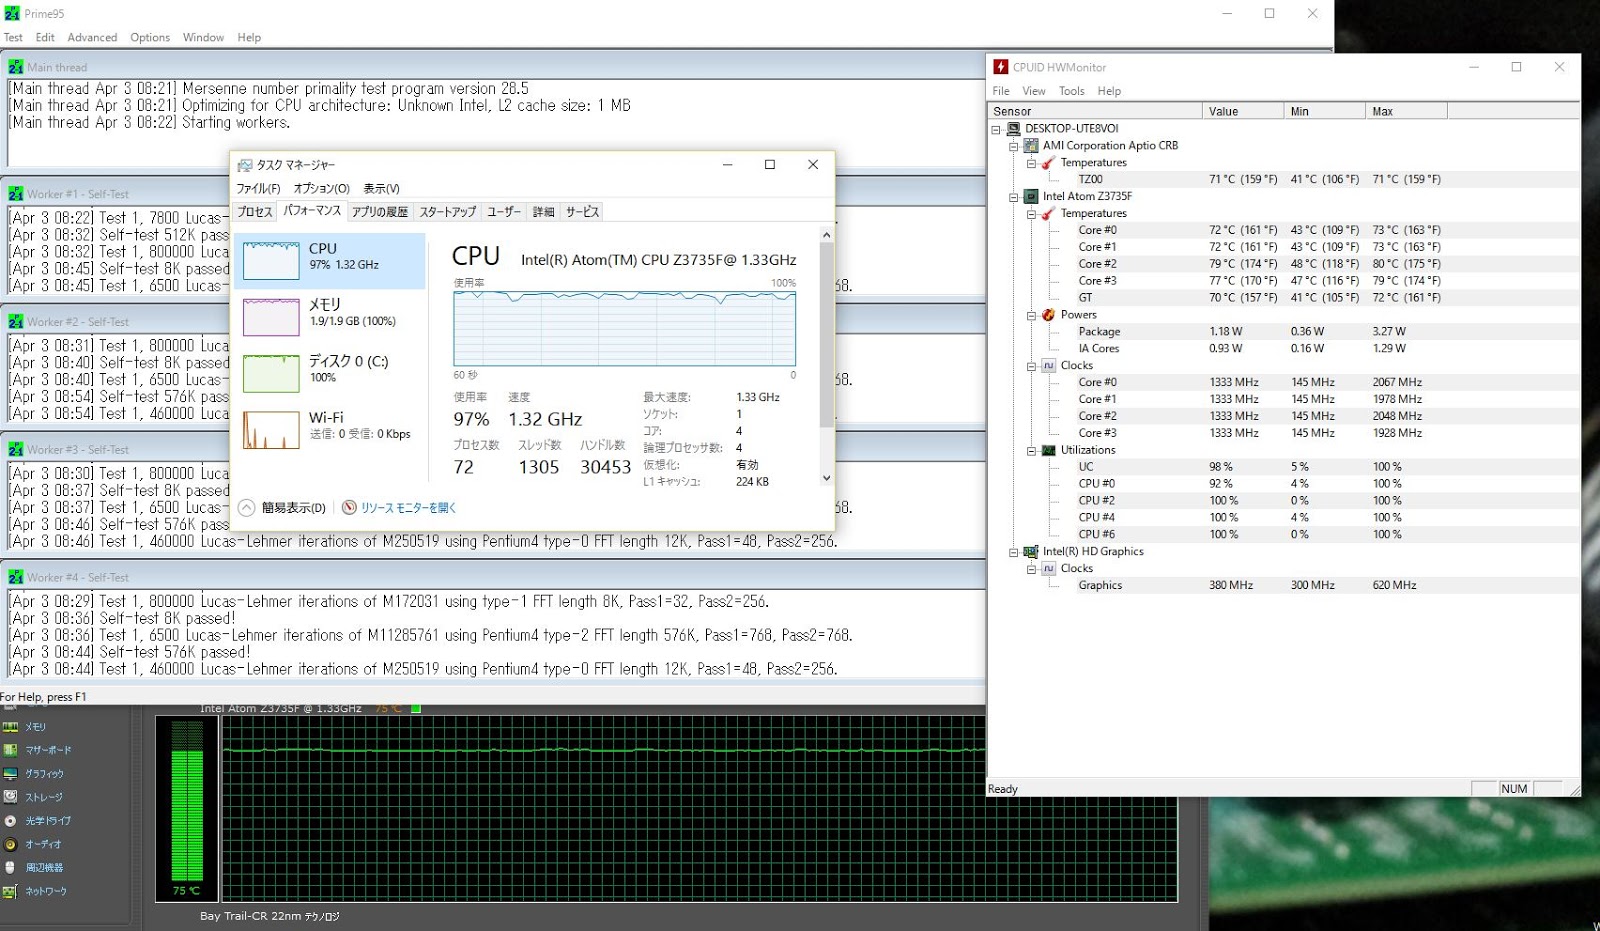
Task: Open Task Manager ファイル(F) menu
Action: pyautogui.click(x=258, y=189)
